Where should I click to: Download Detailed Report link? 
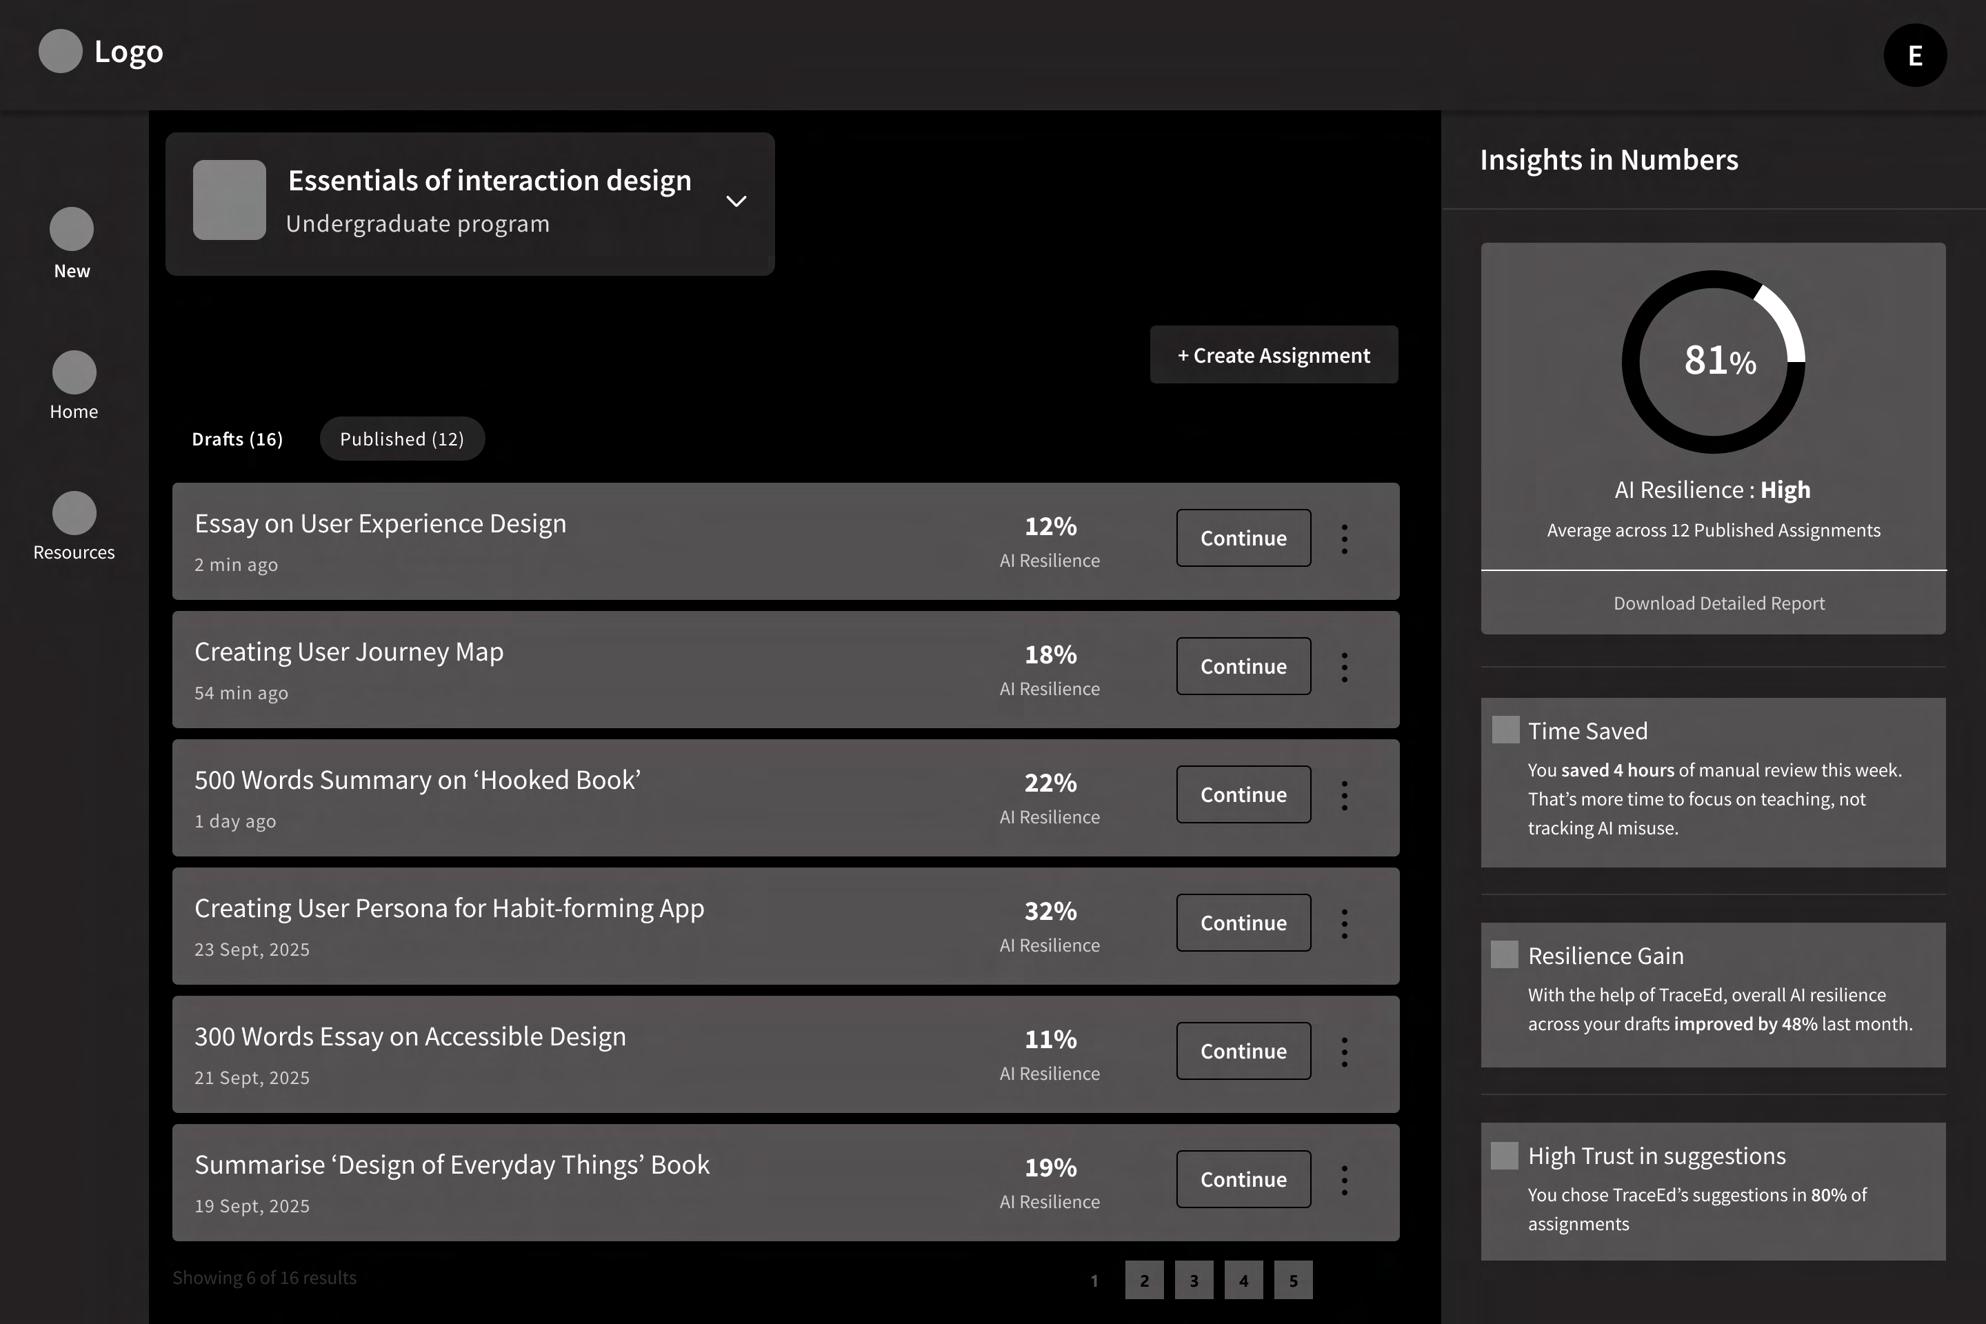click(1718, 603)
